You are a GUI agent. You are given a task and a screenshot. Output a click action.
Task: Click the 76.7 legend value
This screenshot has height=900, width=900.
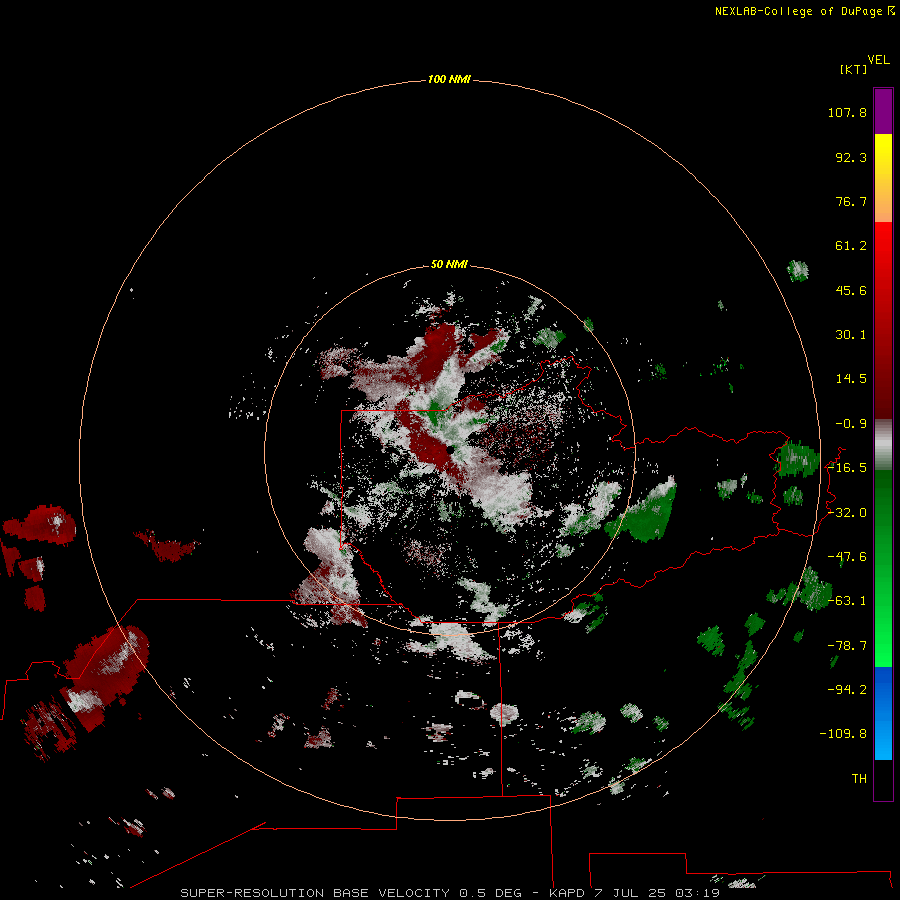[x=851, y=201]
